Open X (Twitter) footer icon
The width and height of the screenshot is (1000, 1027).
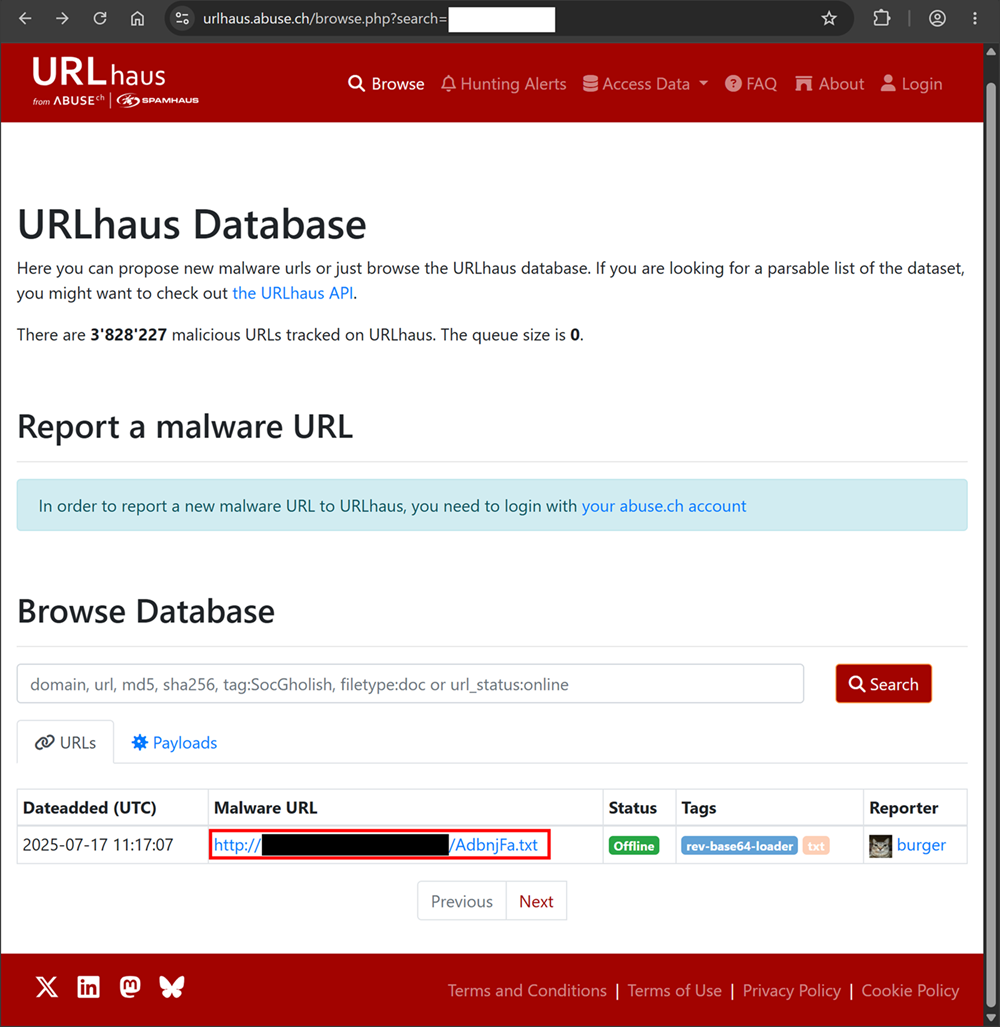point(46,986)
